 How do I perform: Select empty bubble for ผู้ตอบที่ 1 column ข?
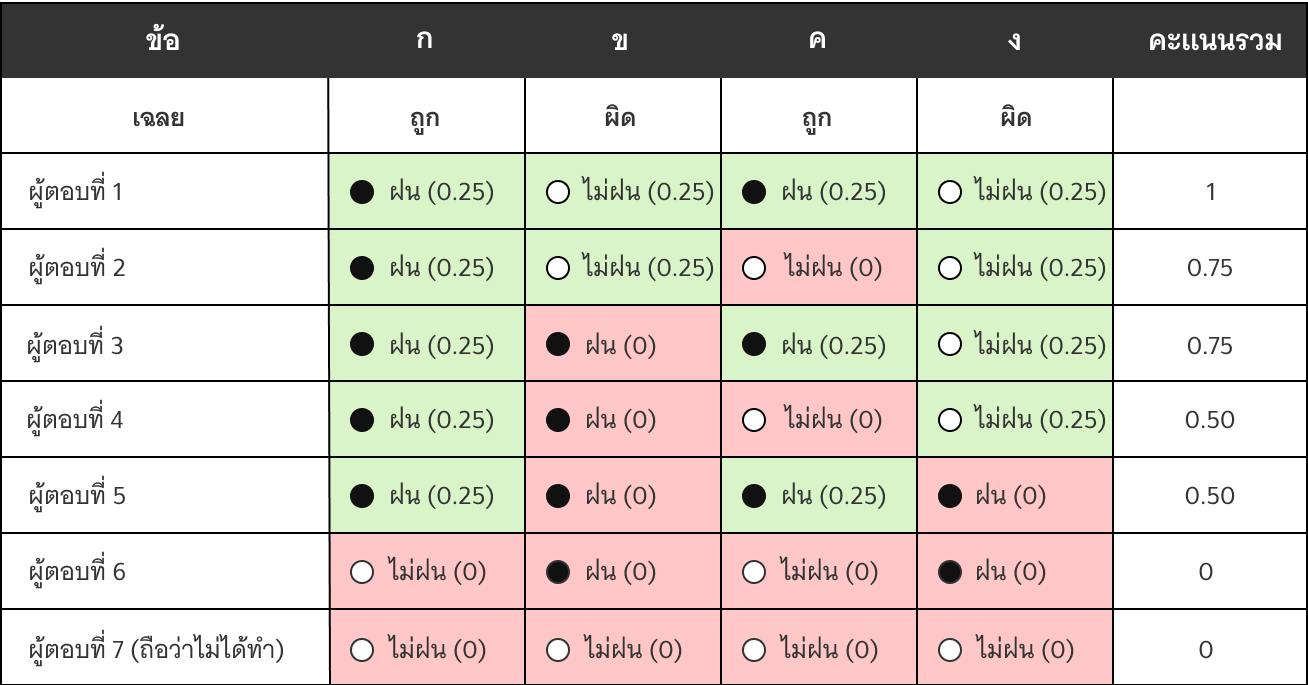coord(559,192)
